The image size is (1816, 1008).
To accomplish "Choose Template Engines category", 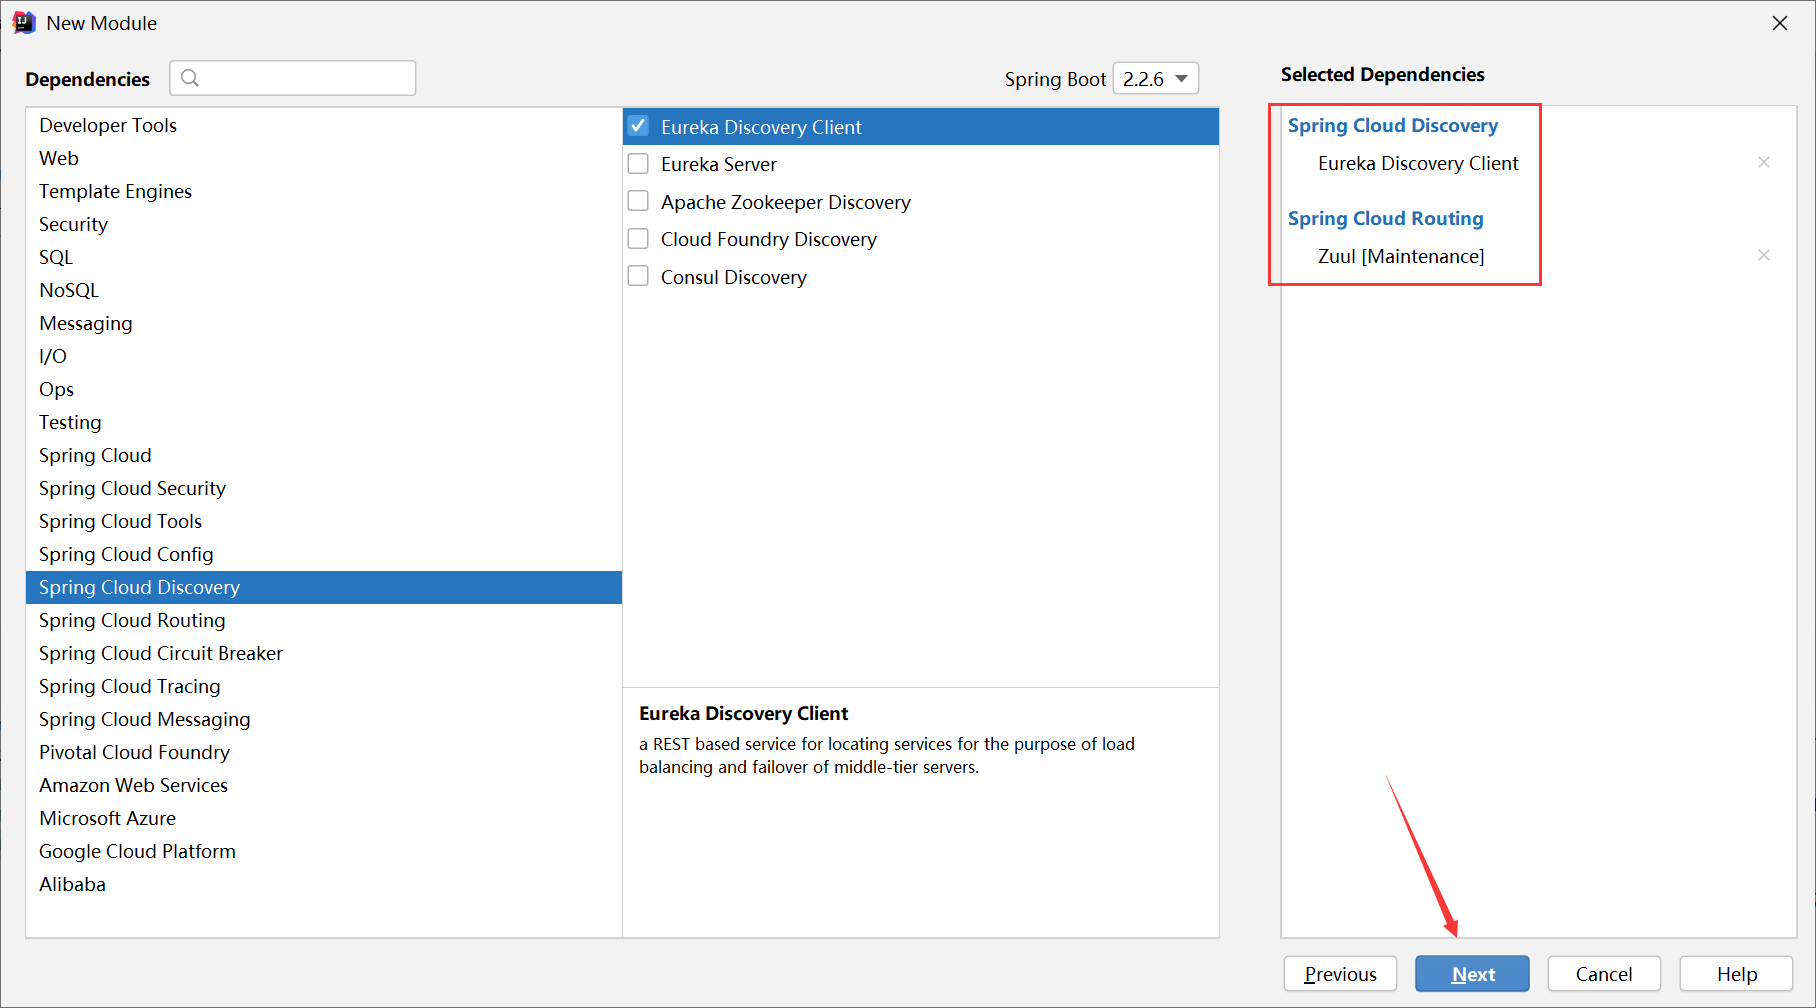I will coord(324,191).
